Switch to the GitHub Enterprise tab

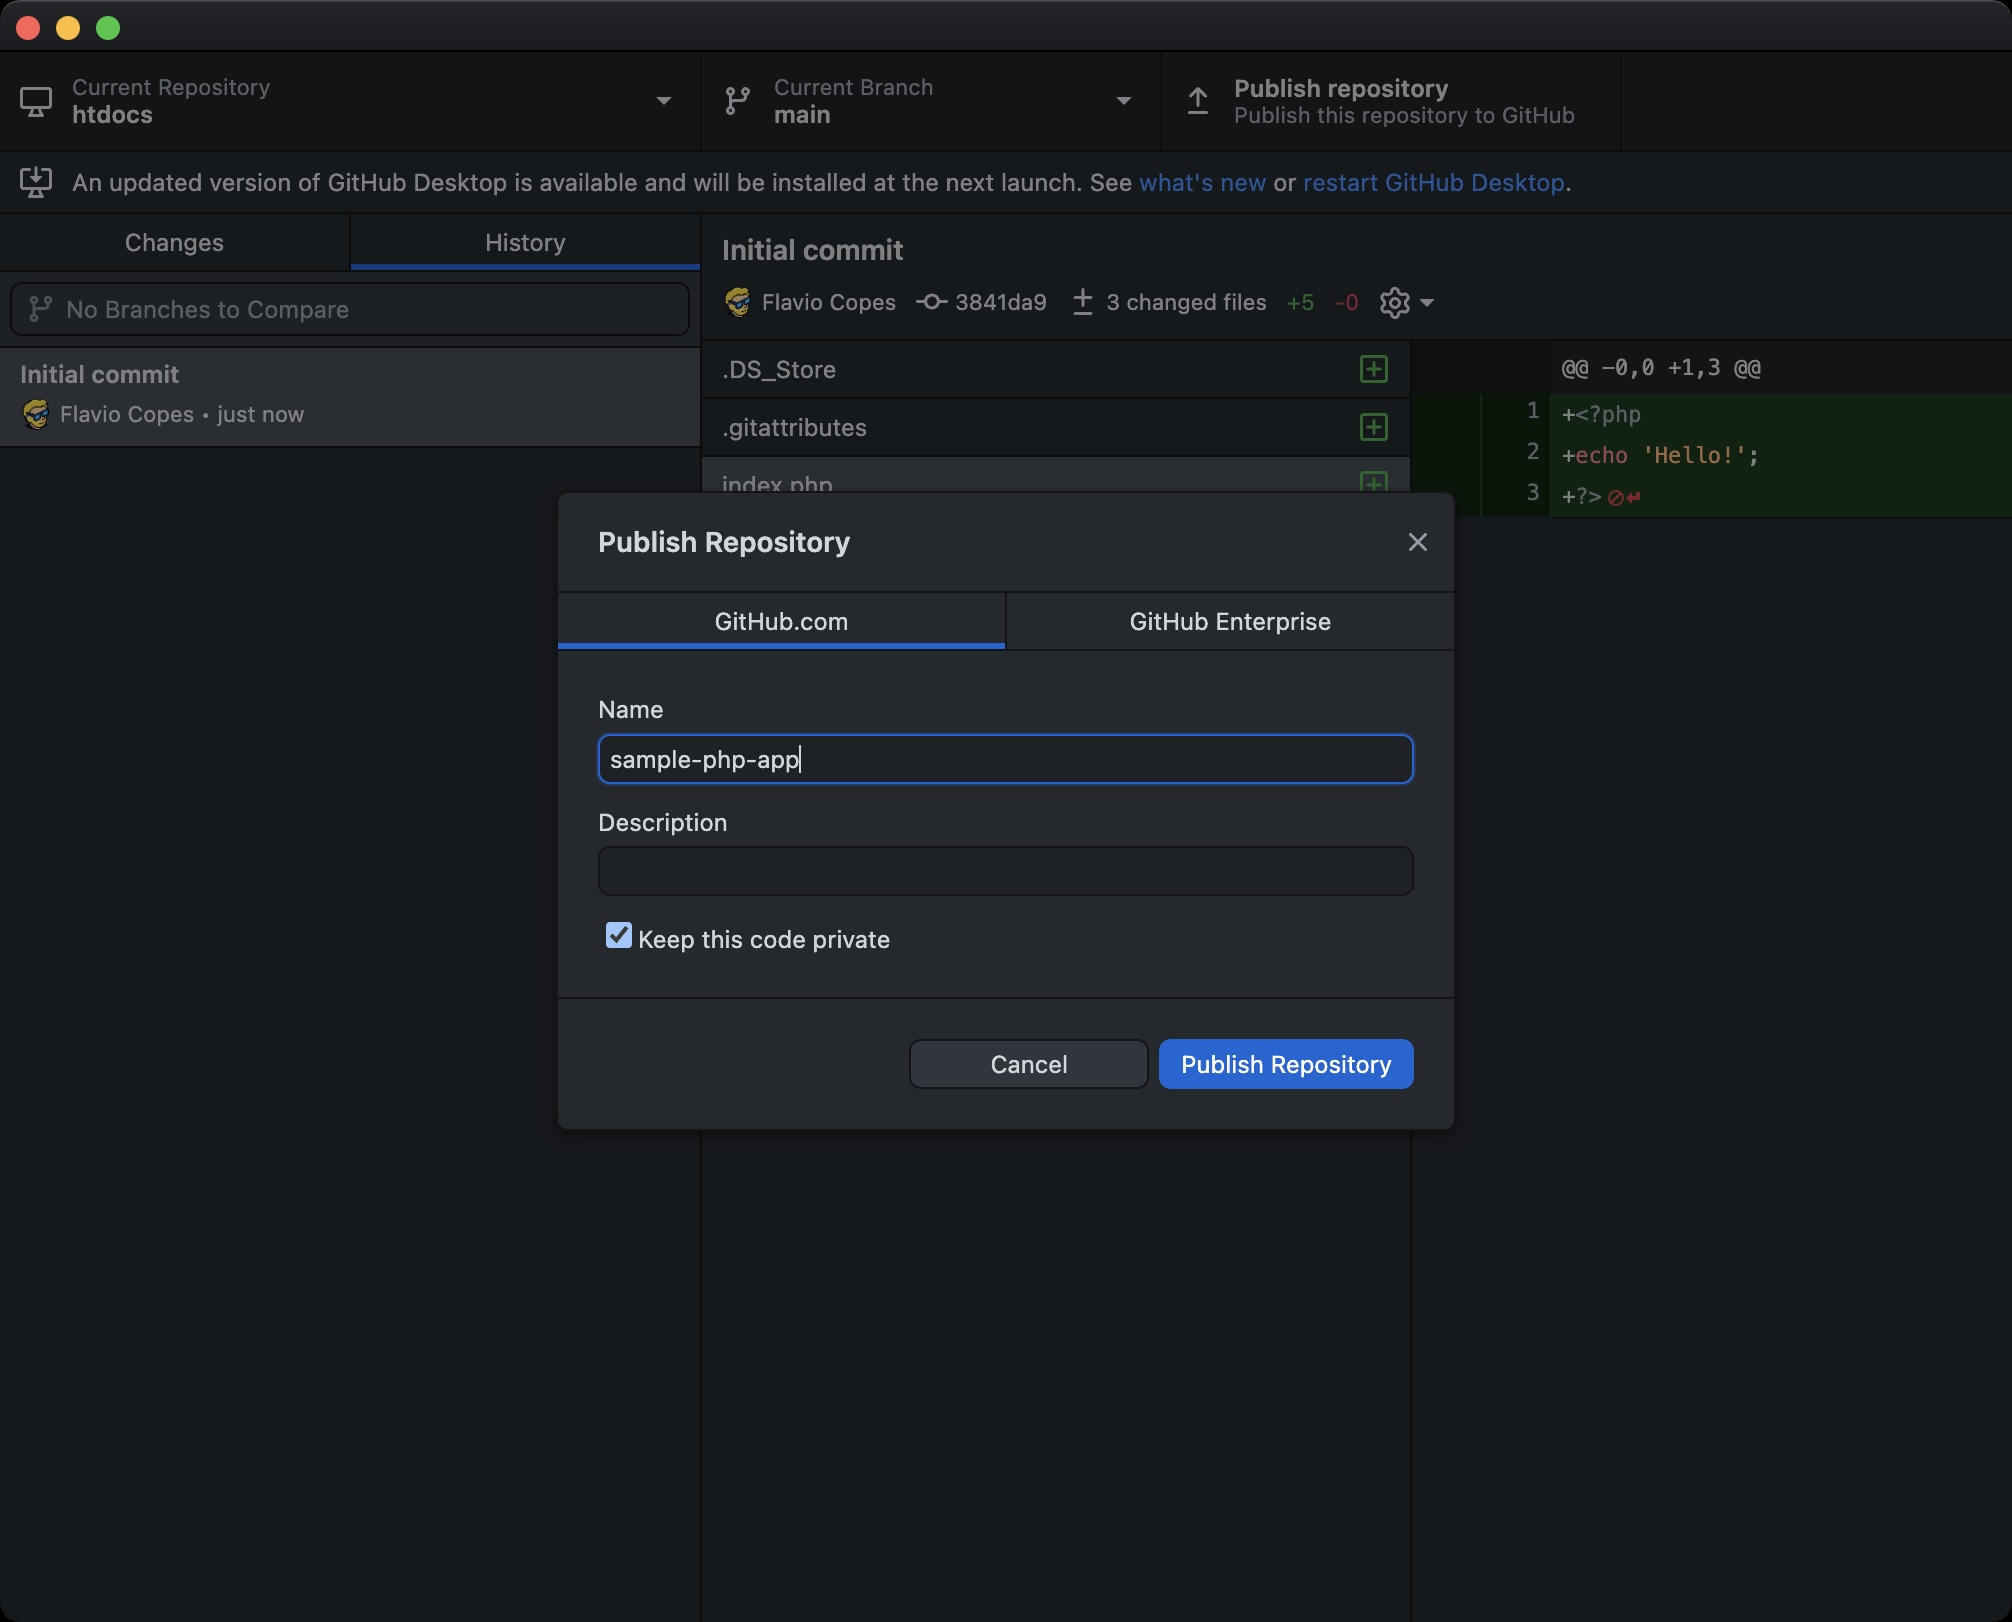pyautogui.click(x=1229, y=621)
